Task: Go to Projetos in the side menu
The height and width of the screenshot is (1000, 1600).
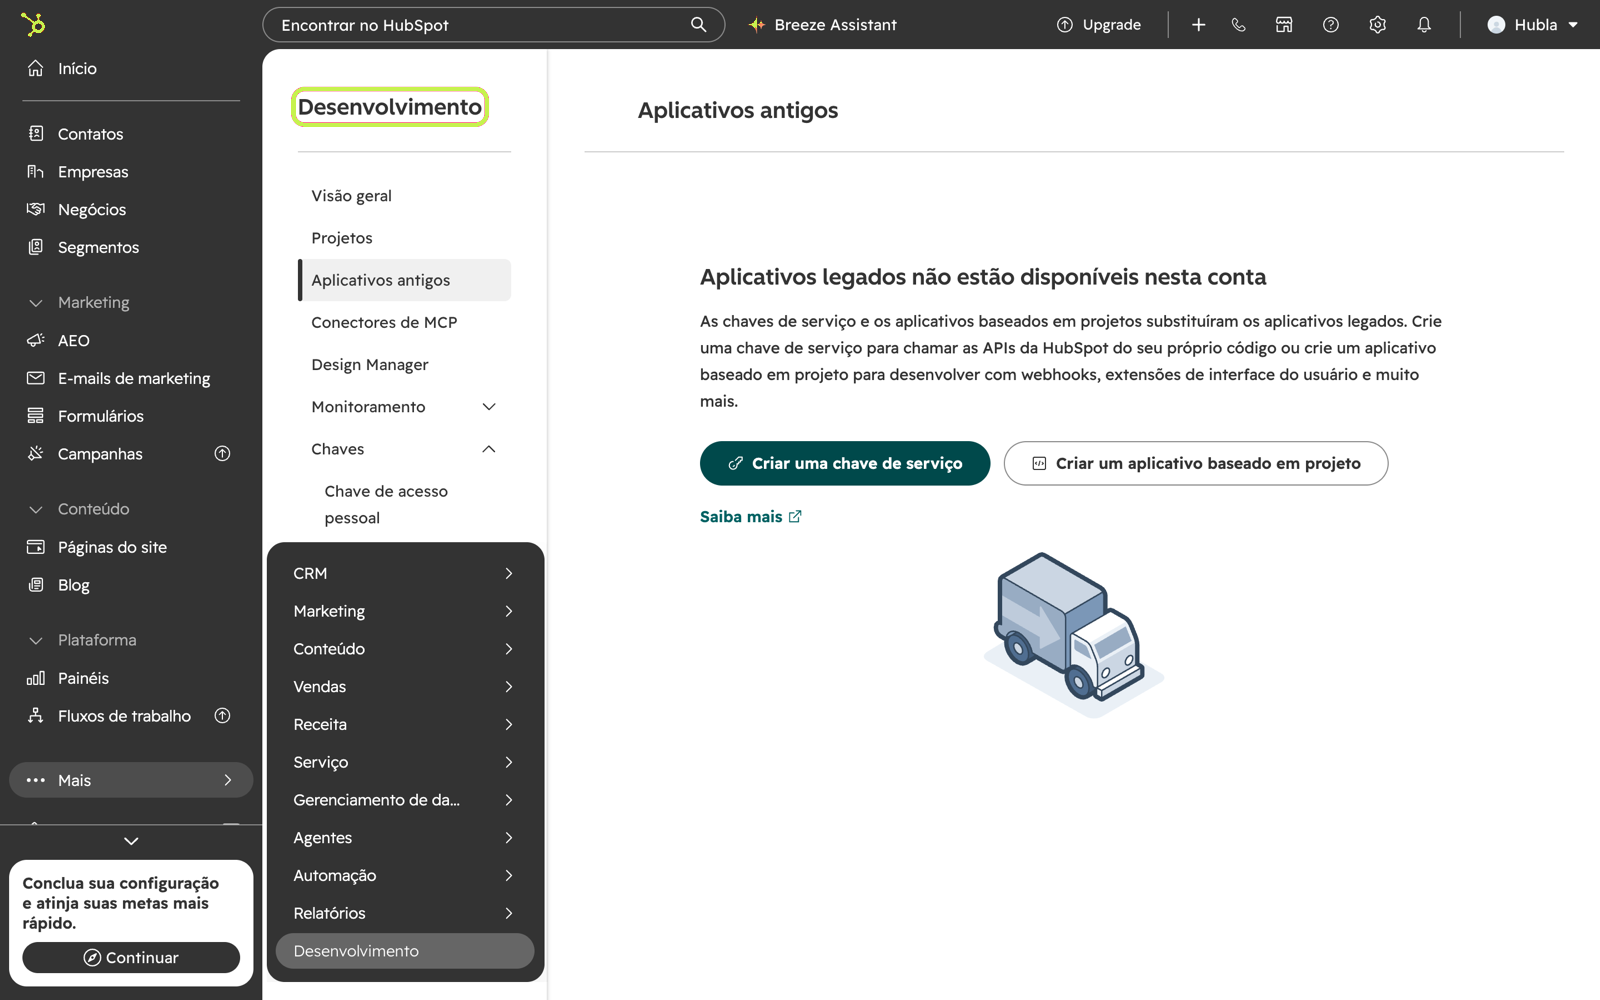Action: pyautogui.click(x=404, y=237)
